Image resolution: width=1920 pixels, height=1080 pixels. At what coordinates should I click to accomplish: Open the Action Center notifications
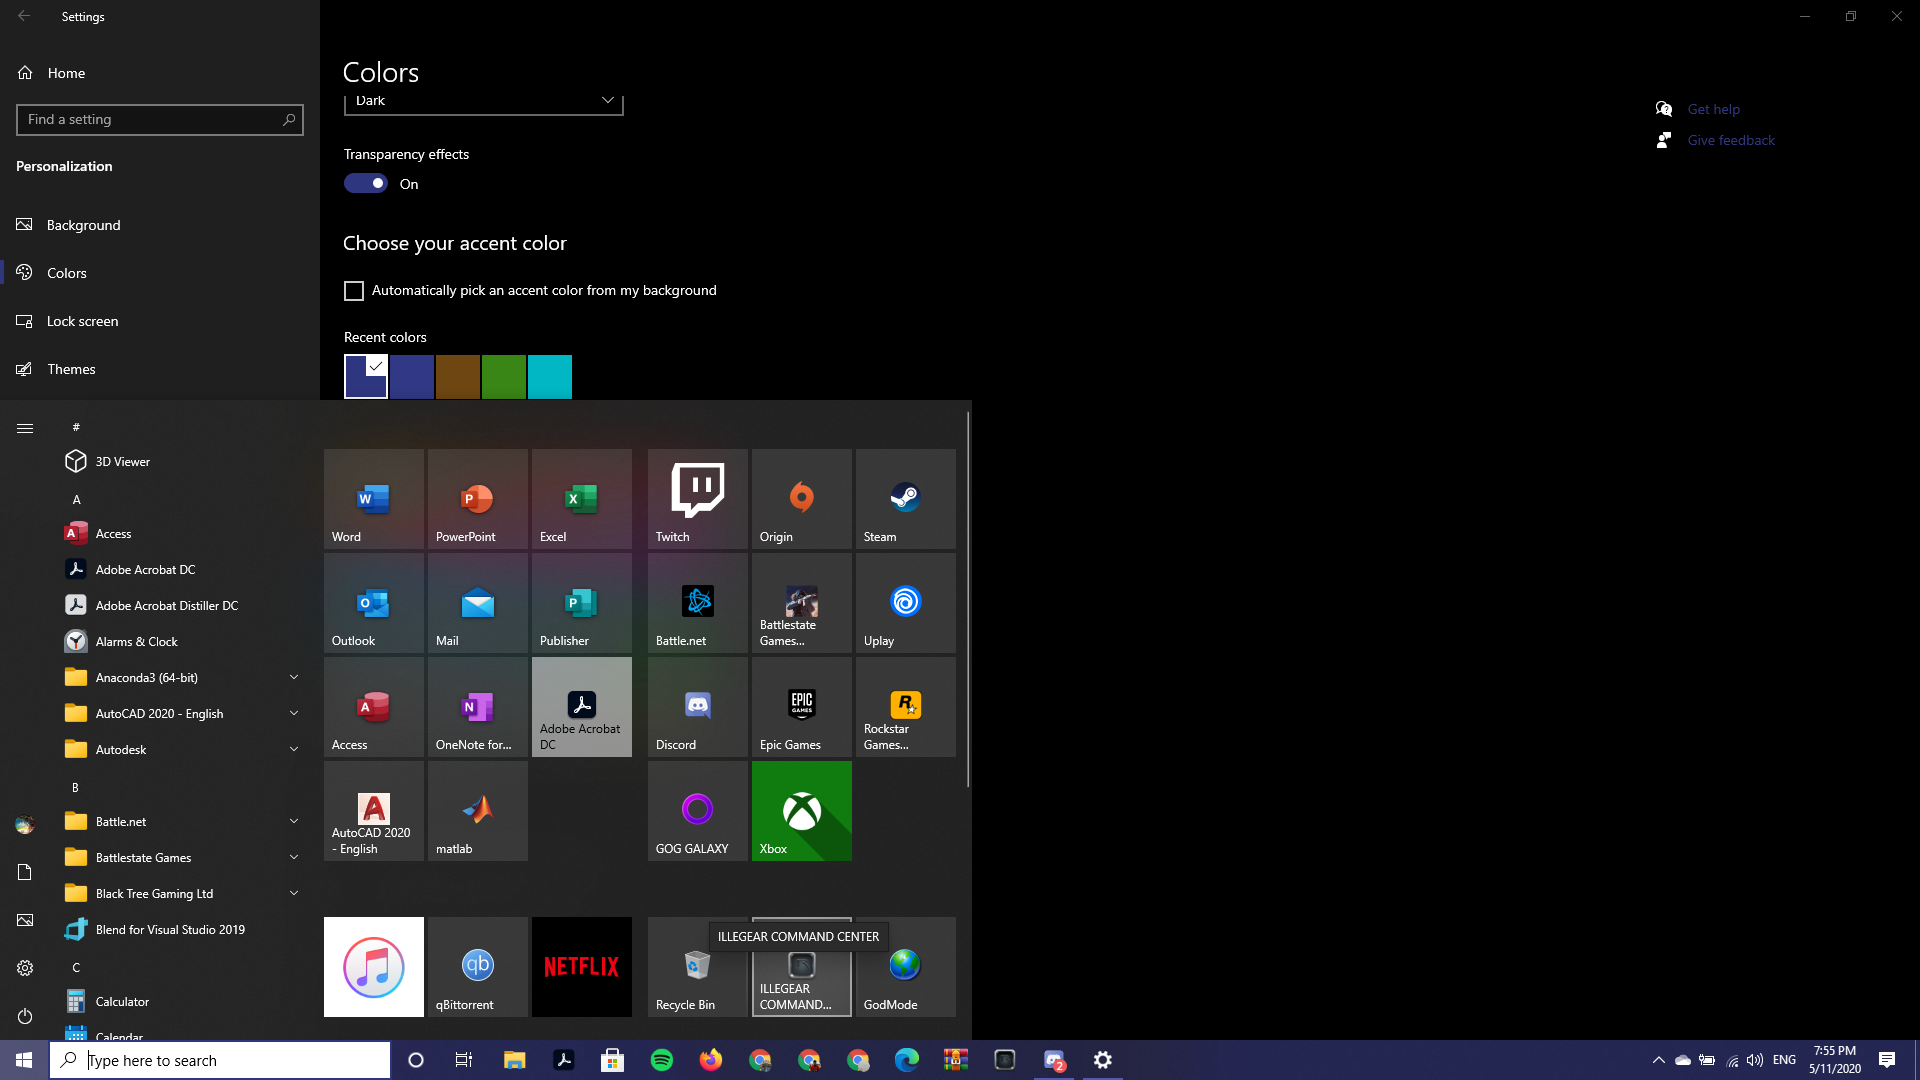(x=1887, y=1060)
